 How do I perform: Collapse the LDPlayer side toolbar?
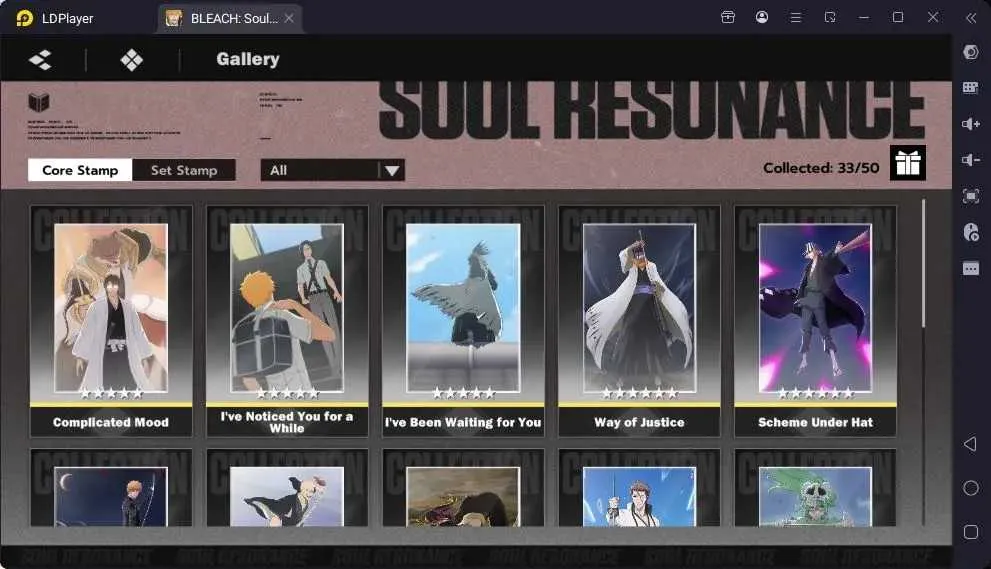click(x=971, y=18)
